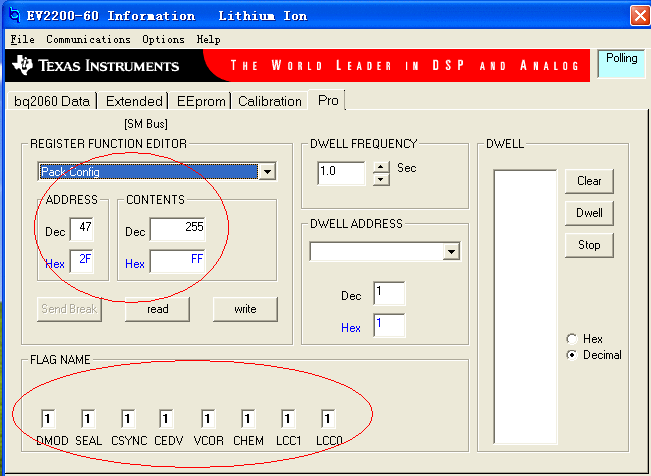Click the read button
The image size is (651, 476).
[157, 309]
